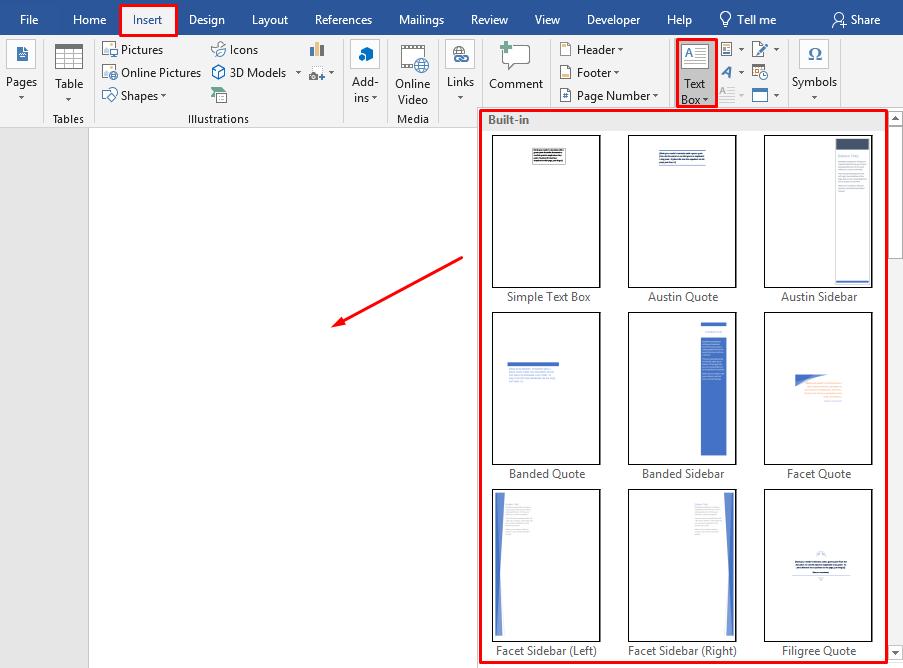Click the Chart icon

[x=317, y=50]
